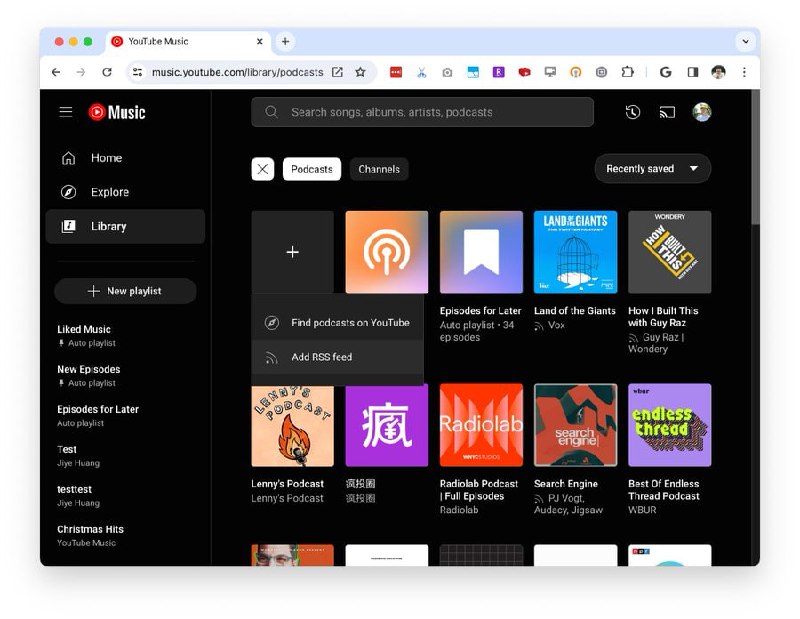Click the search magnifier icon
This screenshot has width=800, height=619.
(270, 112)
